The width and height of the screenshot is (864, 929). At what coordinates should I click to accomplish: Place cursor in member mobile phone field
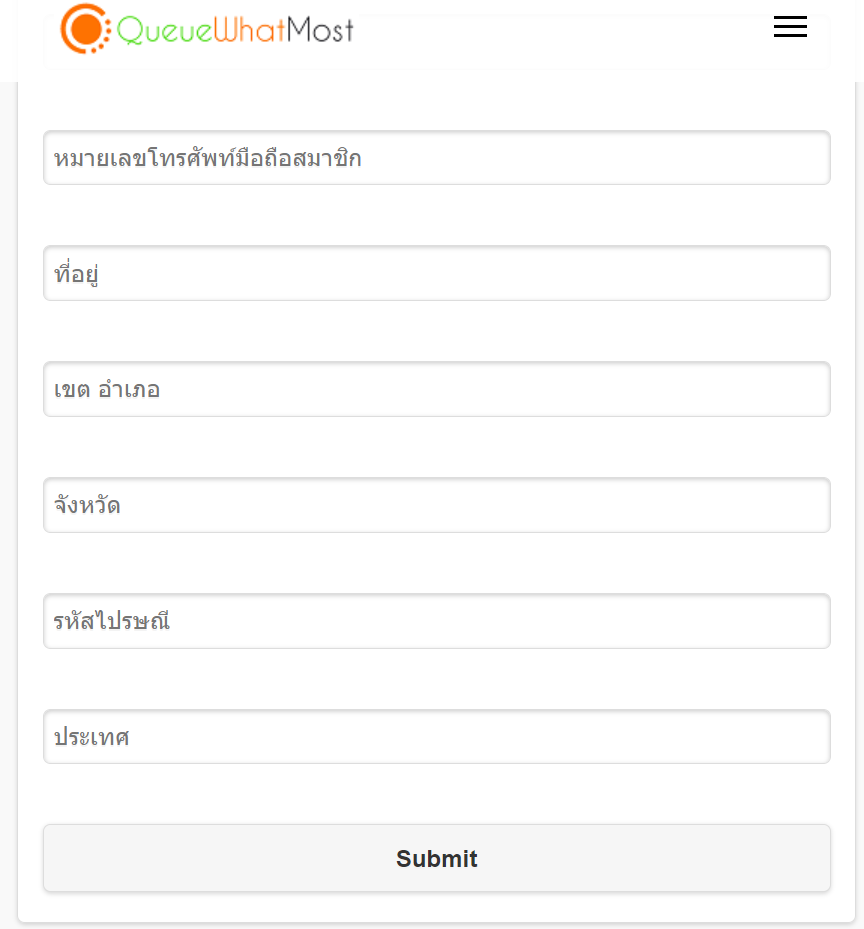click(437, 158)
